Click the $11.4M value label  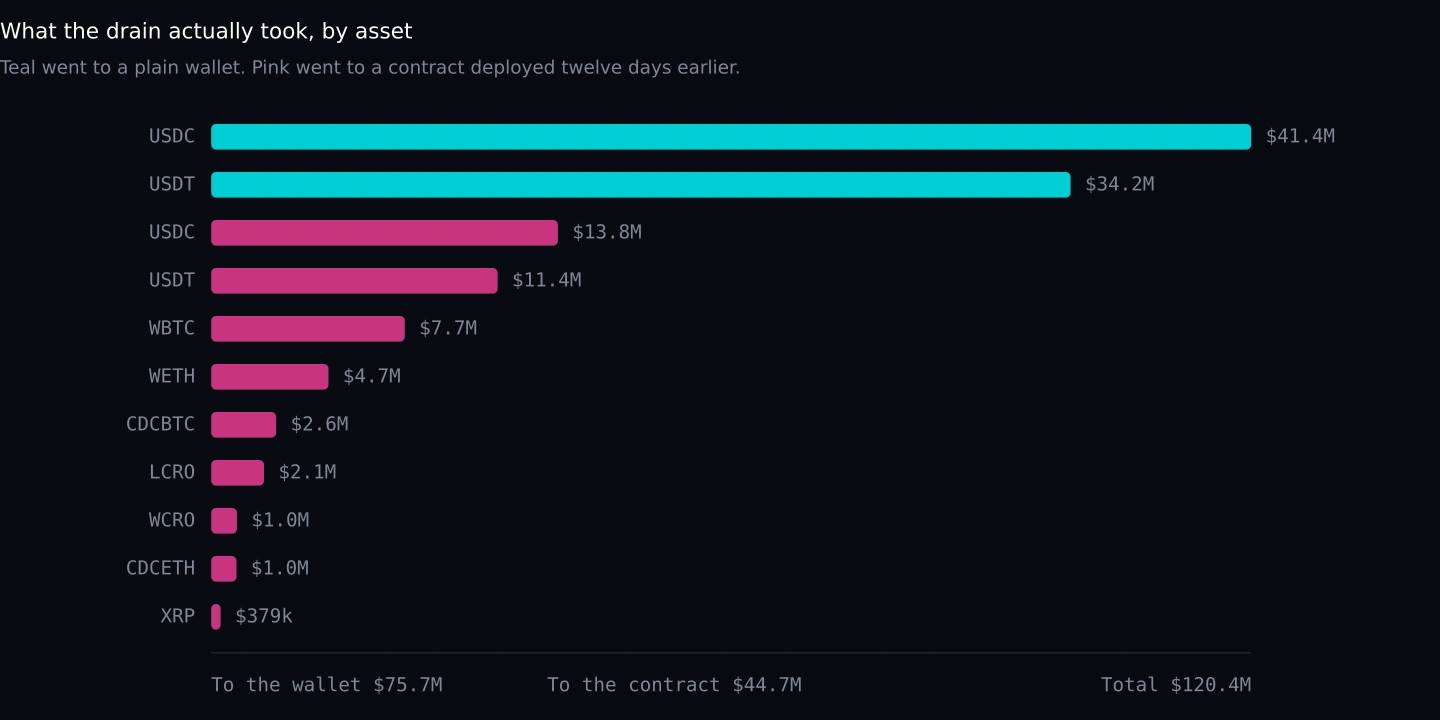546,281
